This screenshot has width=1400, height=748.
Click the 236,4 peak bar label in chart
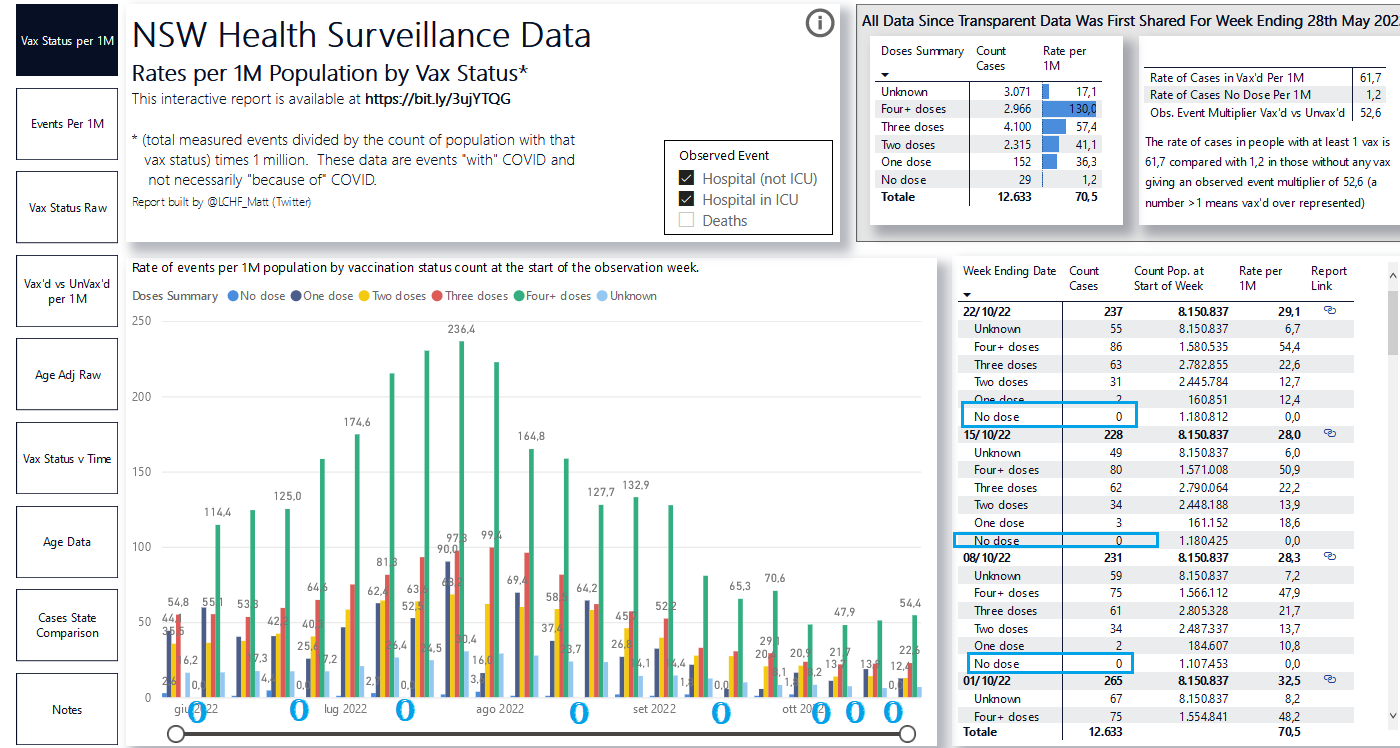[x=461, y=329]
